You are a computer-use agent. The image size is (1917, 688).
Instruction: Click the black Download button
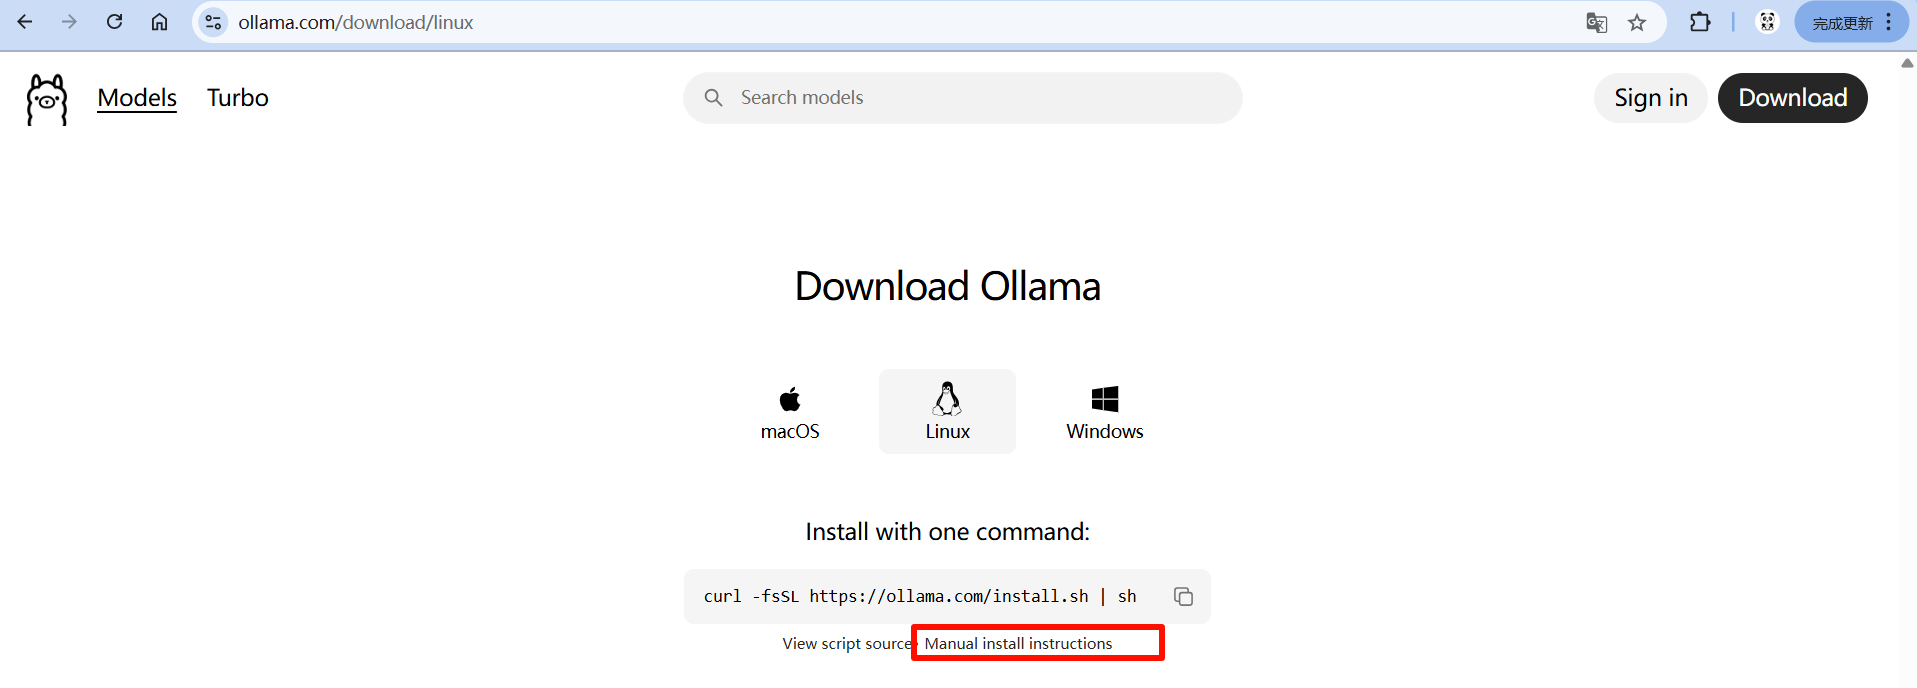[x=1792, y=98]
